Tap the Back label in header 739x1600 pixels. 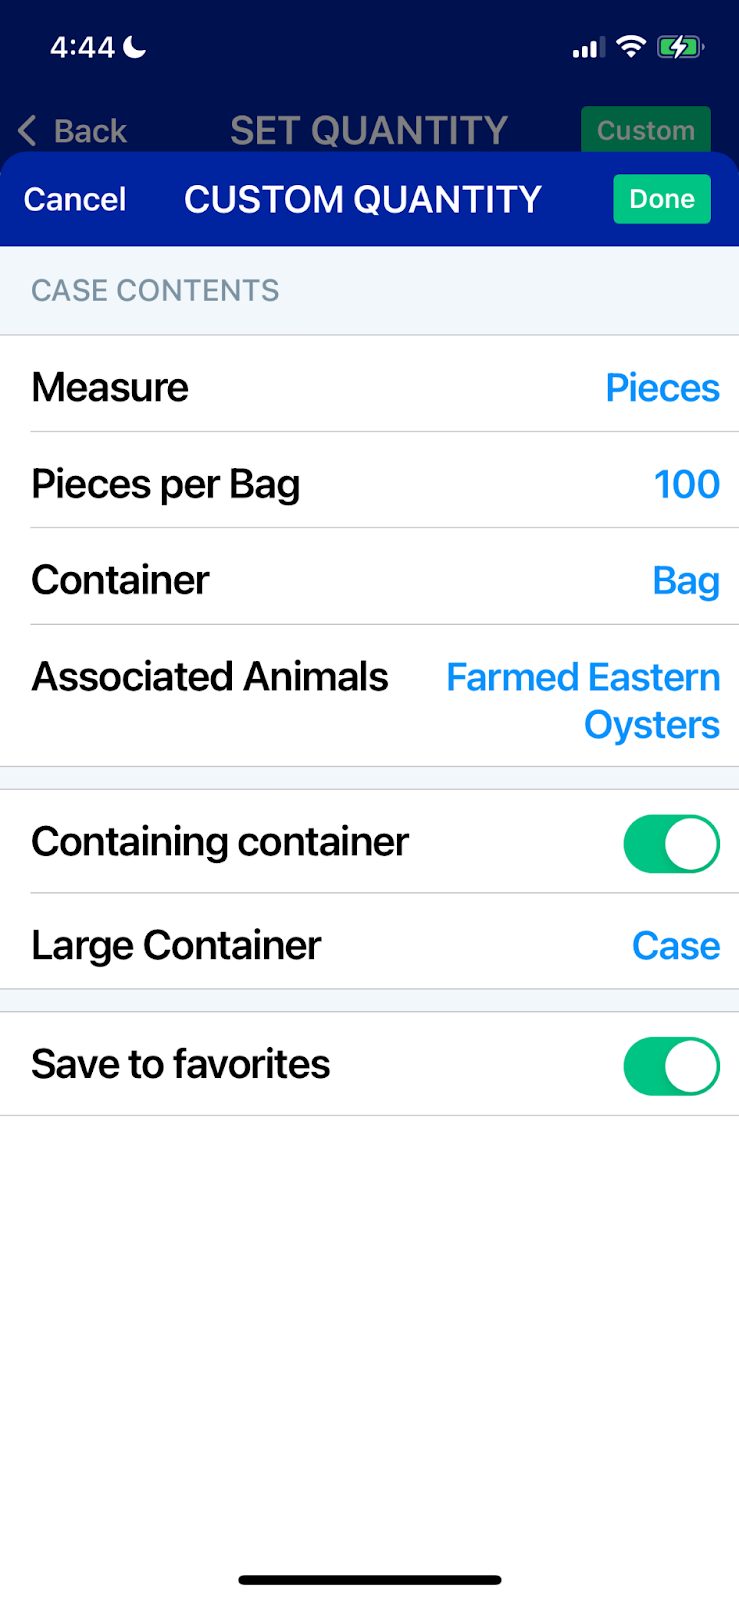90,130
